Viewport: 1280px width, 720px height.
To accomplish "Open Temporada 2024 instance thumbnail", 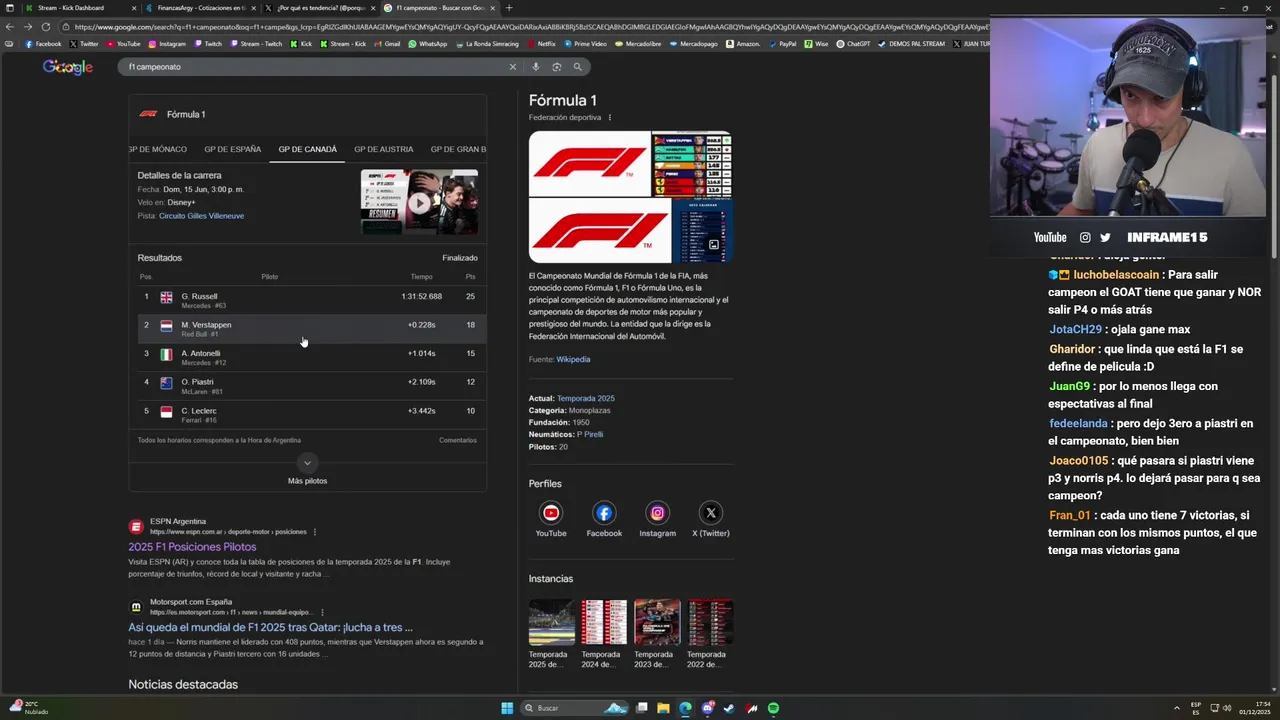I will 604,622.
